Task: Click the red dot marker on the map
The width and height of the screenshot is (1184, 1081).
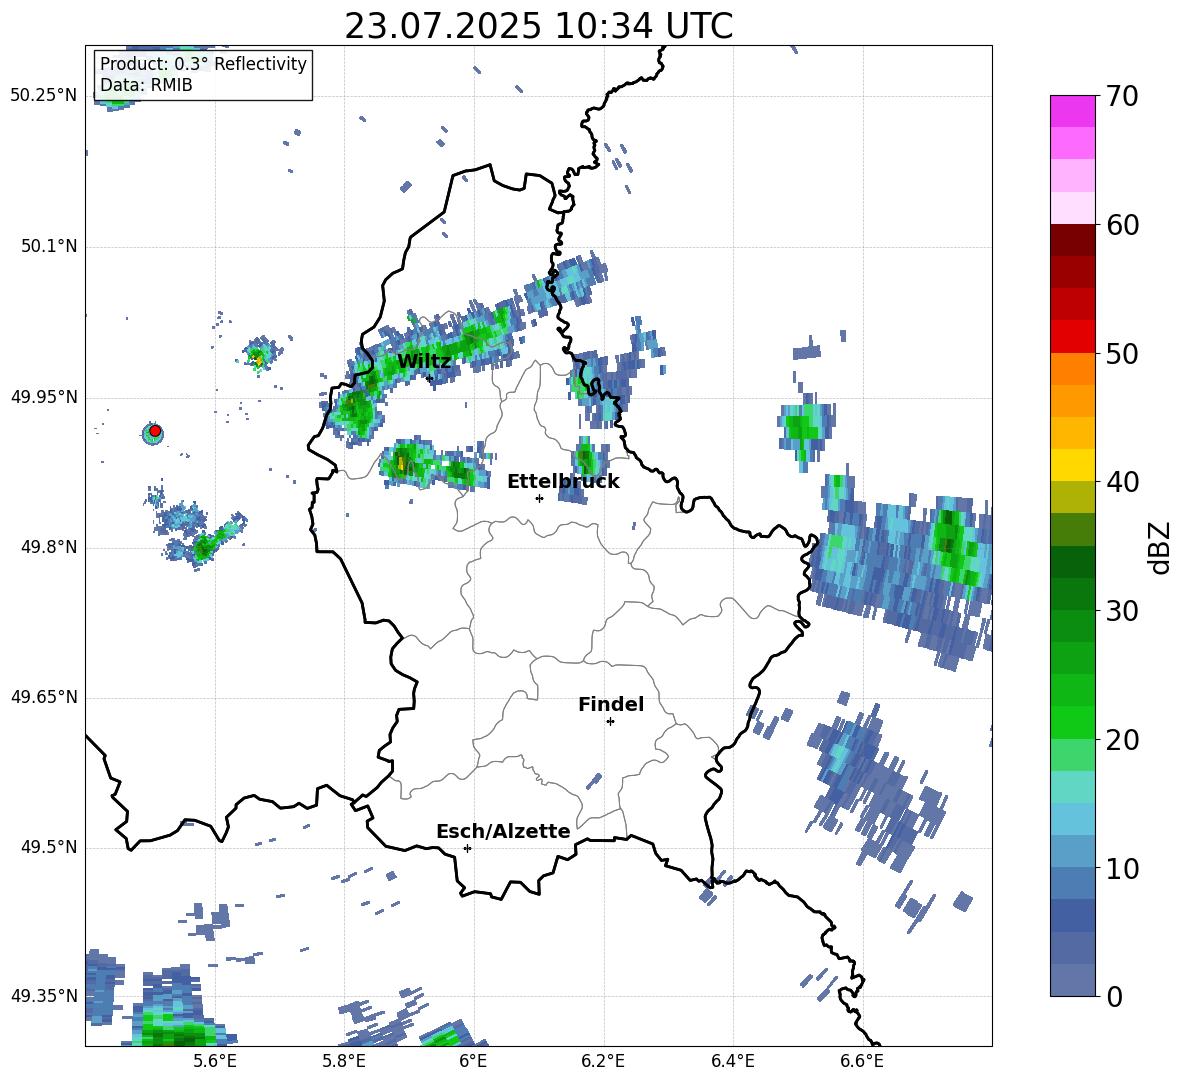Action: (155, 431)
